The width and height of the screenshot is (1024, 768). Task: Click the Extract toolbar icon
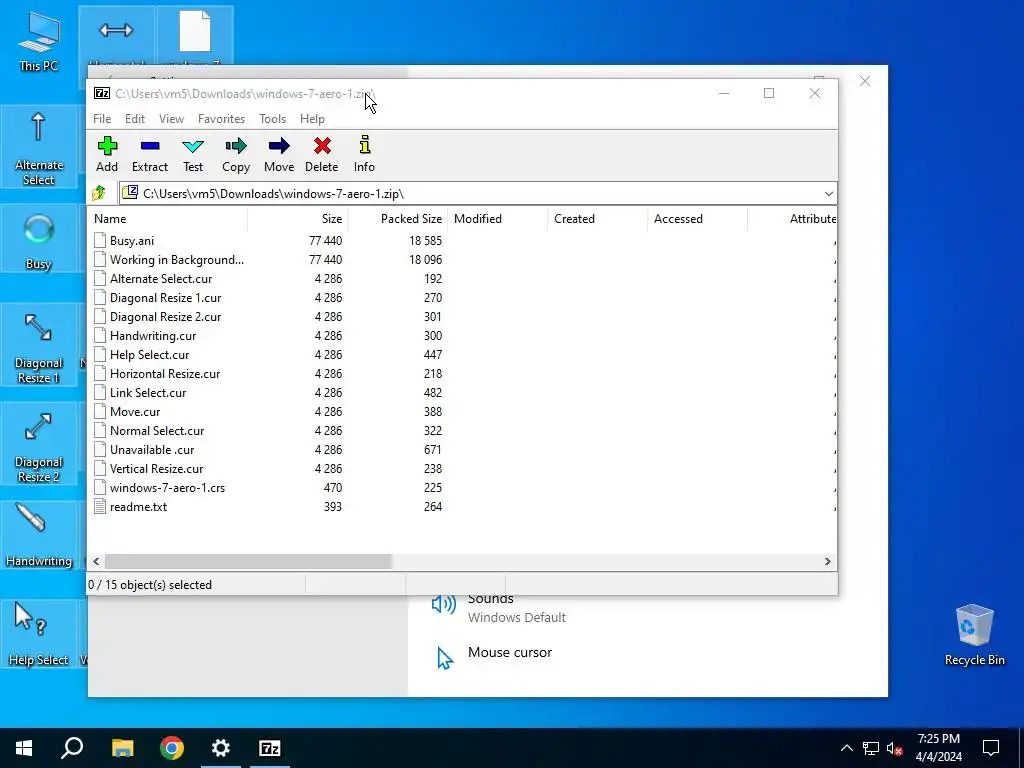(x=150, y=155)
